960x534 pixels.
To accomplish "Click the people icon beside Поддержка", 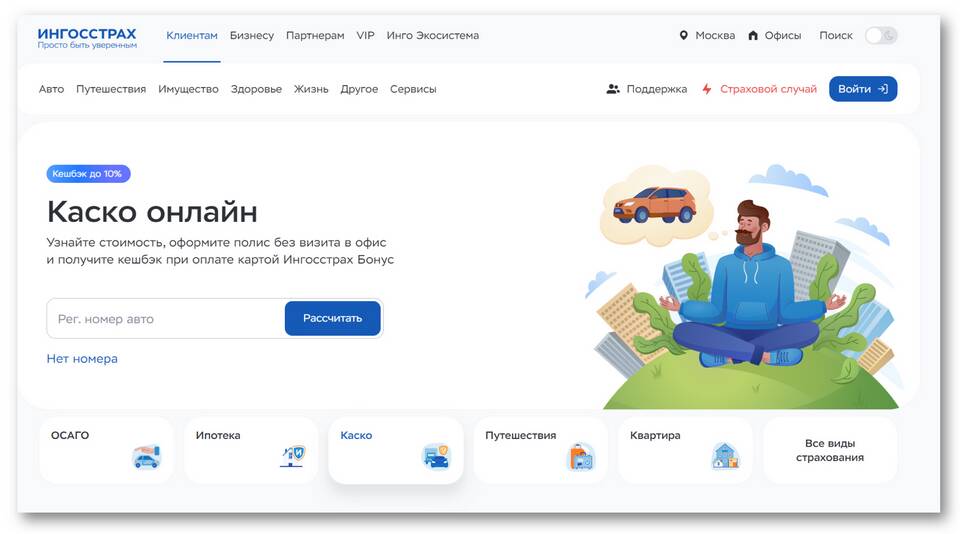I will point(613,89).
